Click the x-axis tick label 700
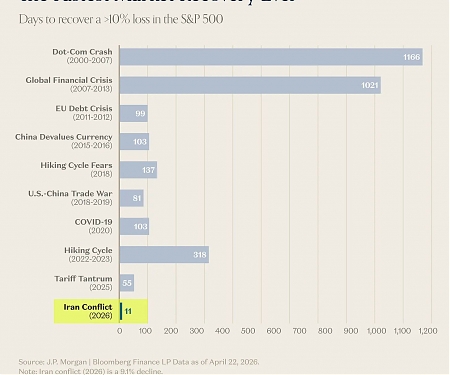 click(x=299, y=331)
